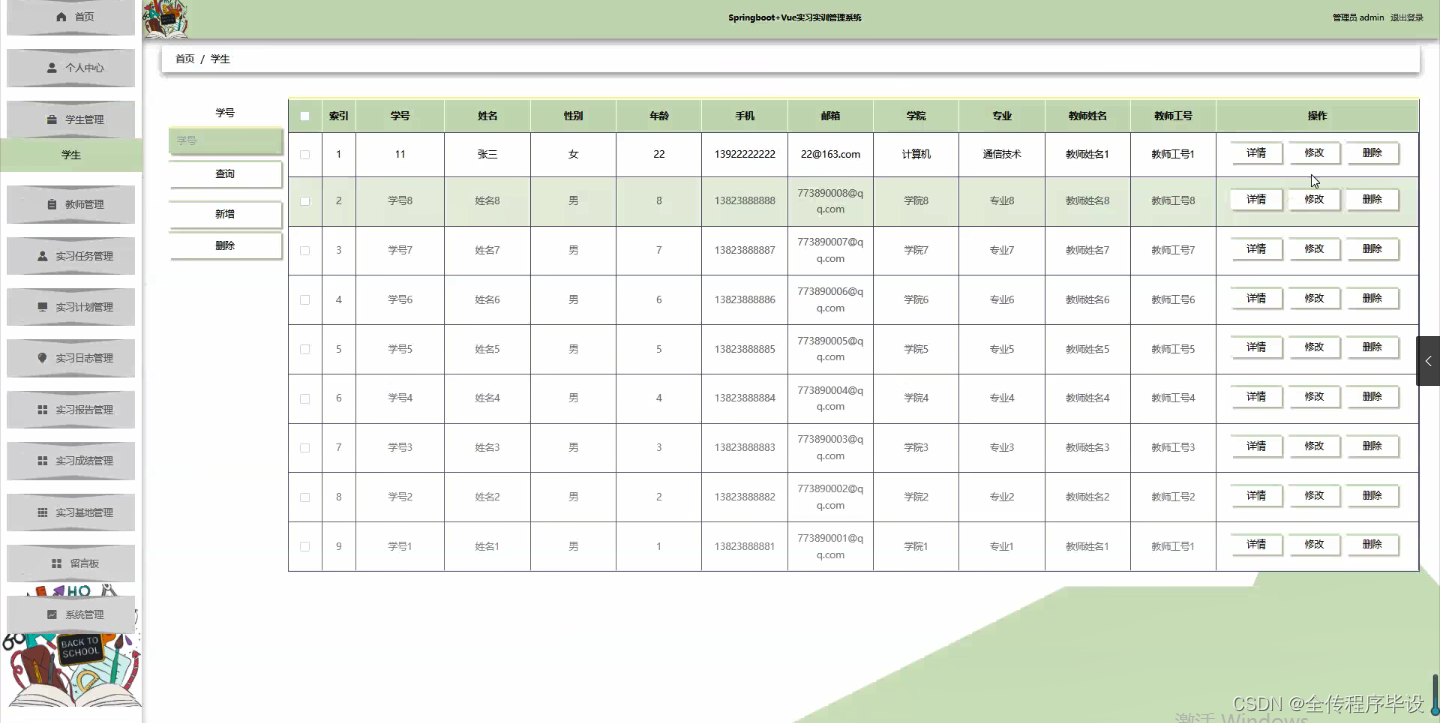Click the 姓名 column header
This screenshot has width=1440, height=723.
487,116
